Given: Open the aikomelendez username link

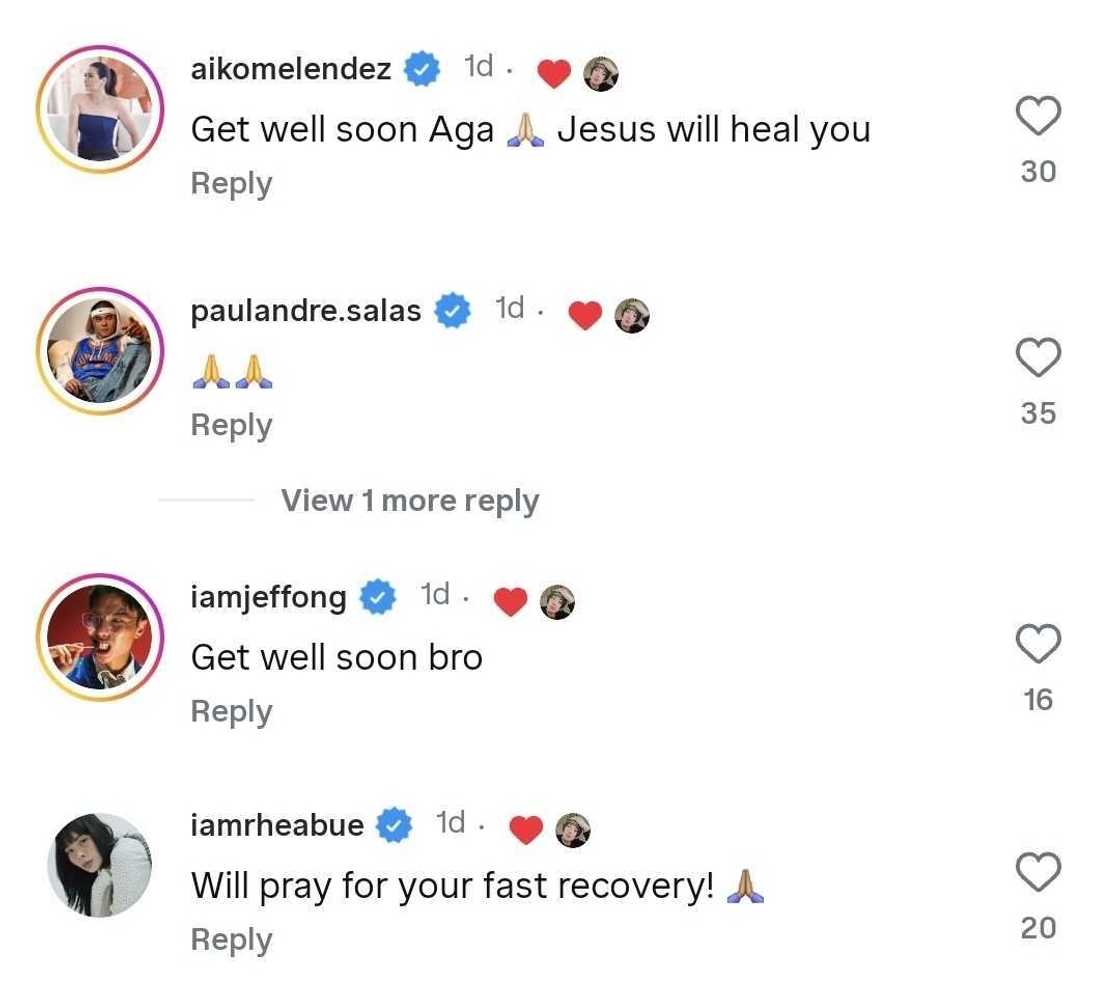Looking at the screenshot, I should [290, 70].
